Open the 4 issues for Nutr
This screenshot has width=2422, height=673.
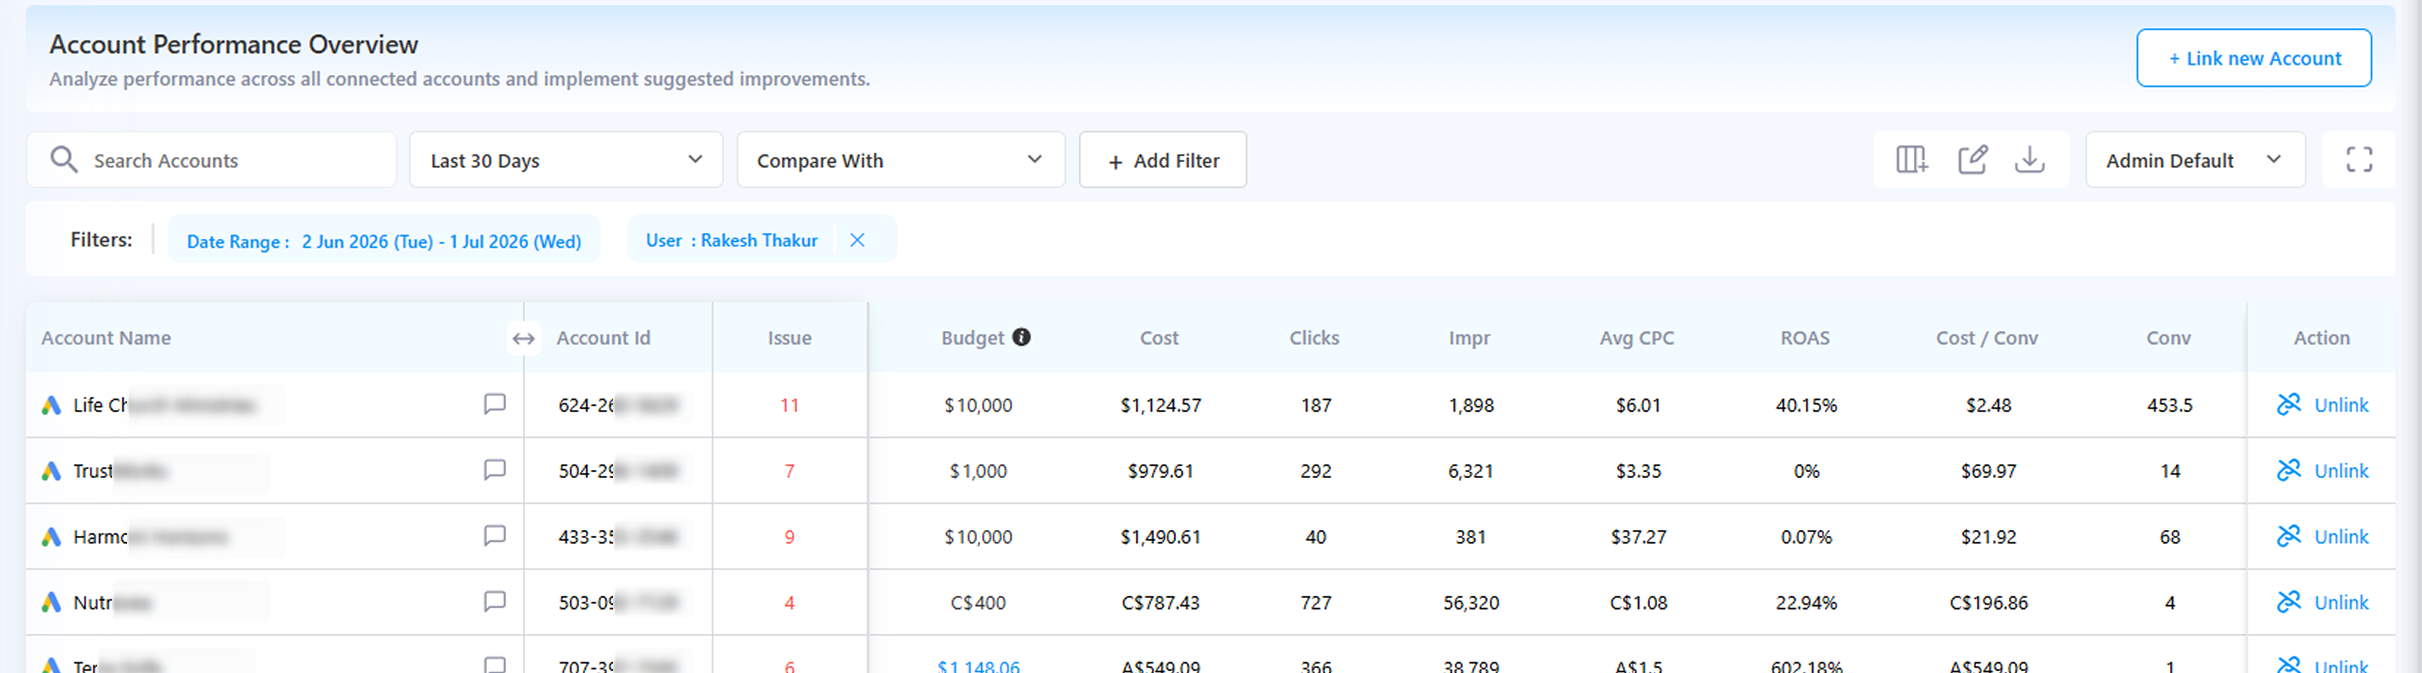pyautogui.click(x=789, y=603)
